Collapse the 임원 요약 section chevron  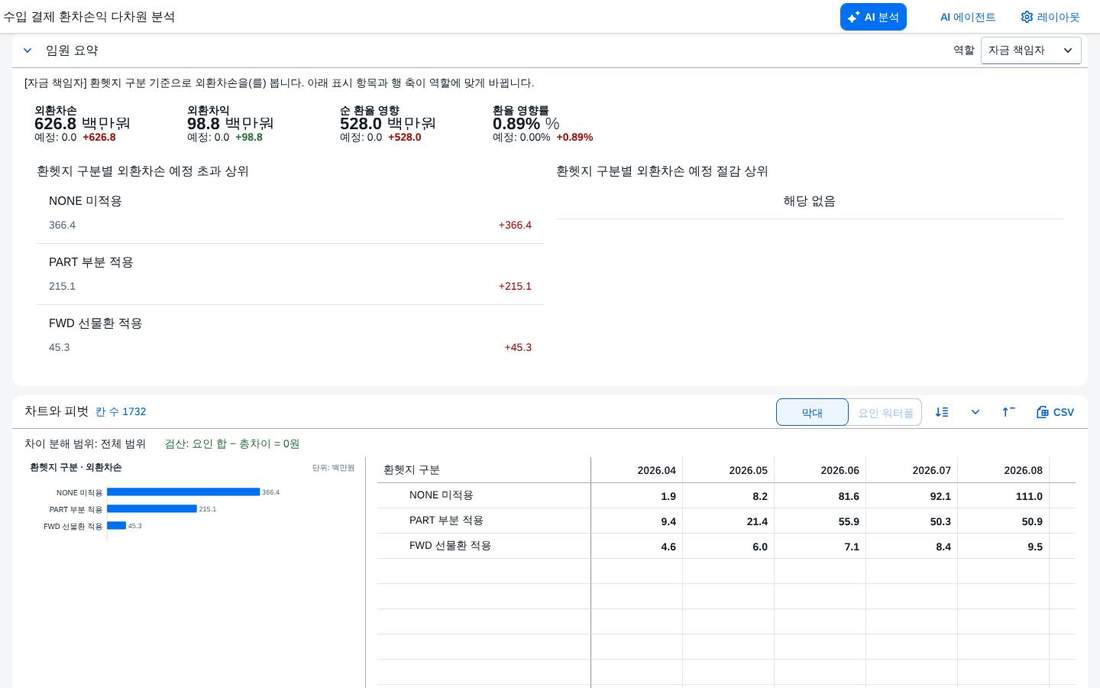point(27,50)
